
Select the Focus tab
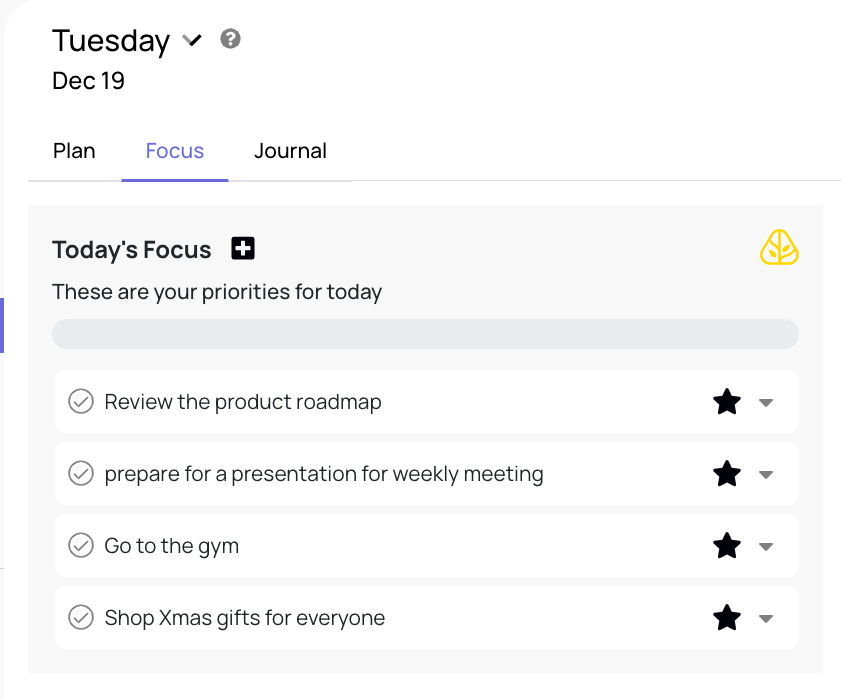tap(175, 151)
